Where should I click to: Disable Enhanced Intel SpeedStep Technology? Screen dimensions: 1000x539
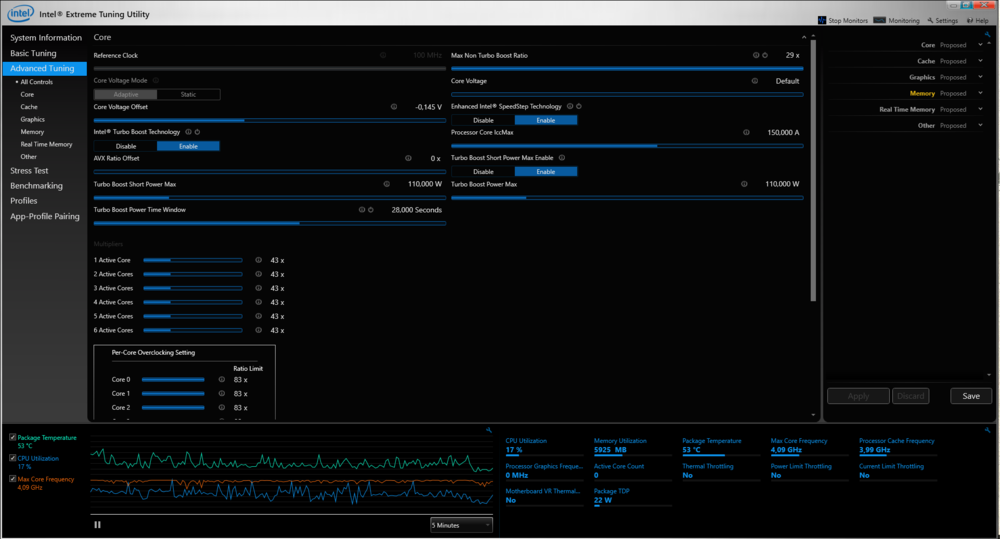[483, 120]
